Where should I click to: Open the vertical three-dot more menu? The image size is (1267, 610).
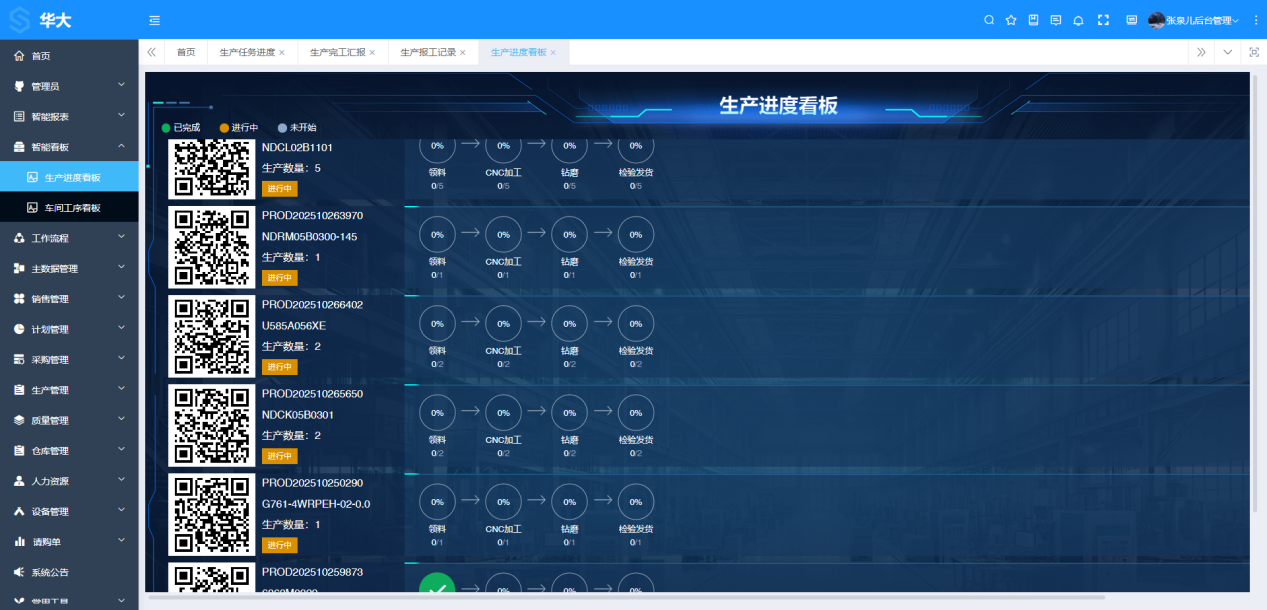1256,20
